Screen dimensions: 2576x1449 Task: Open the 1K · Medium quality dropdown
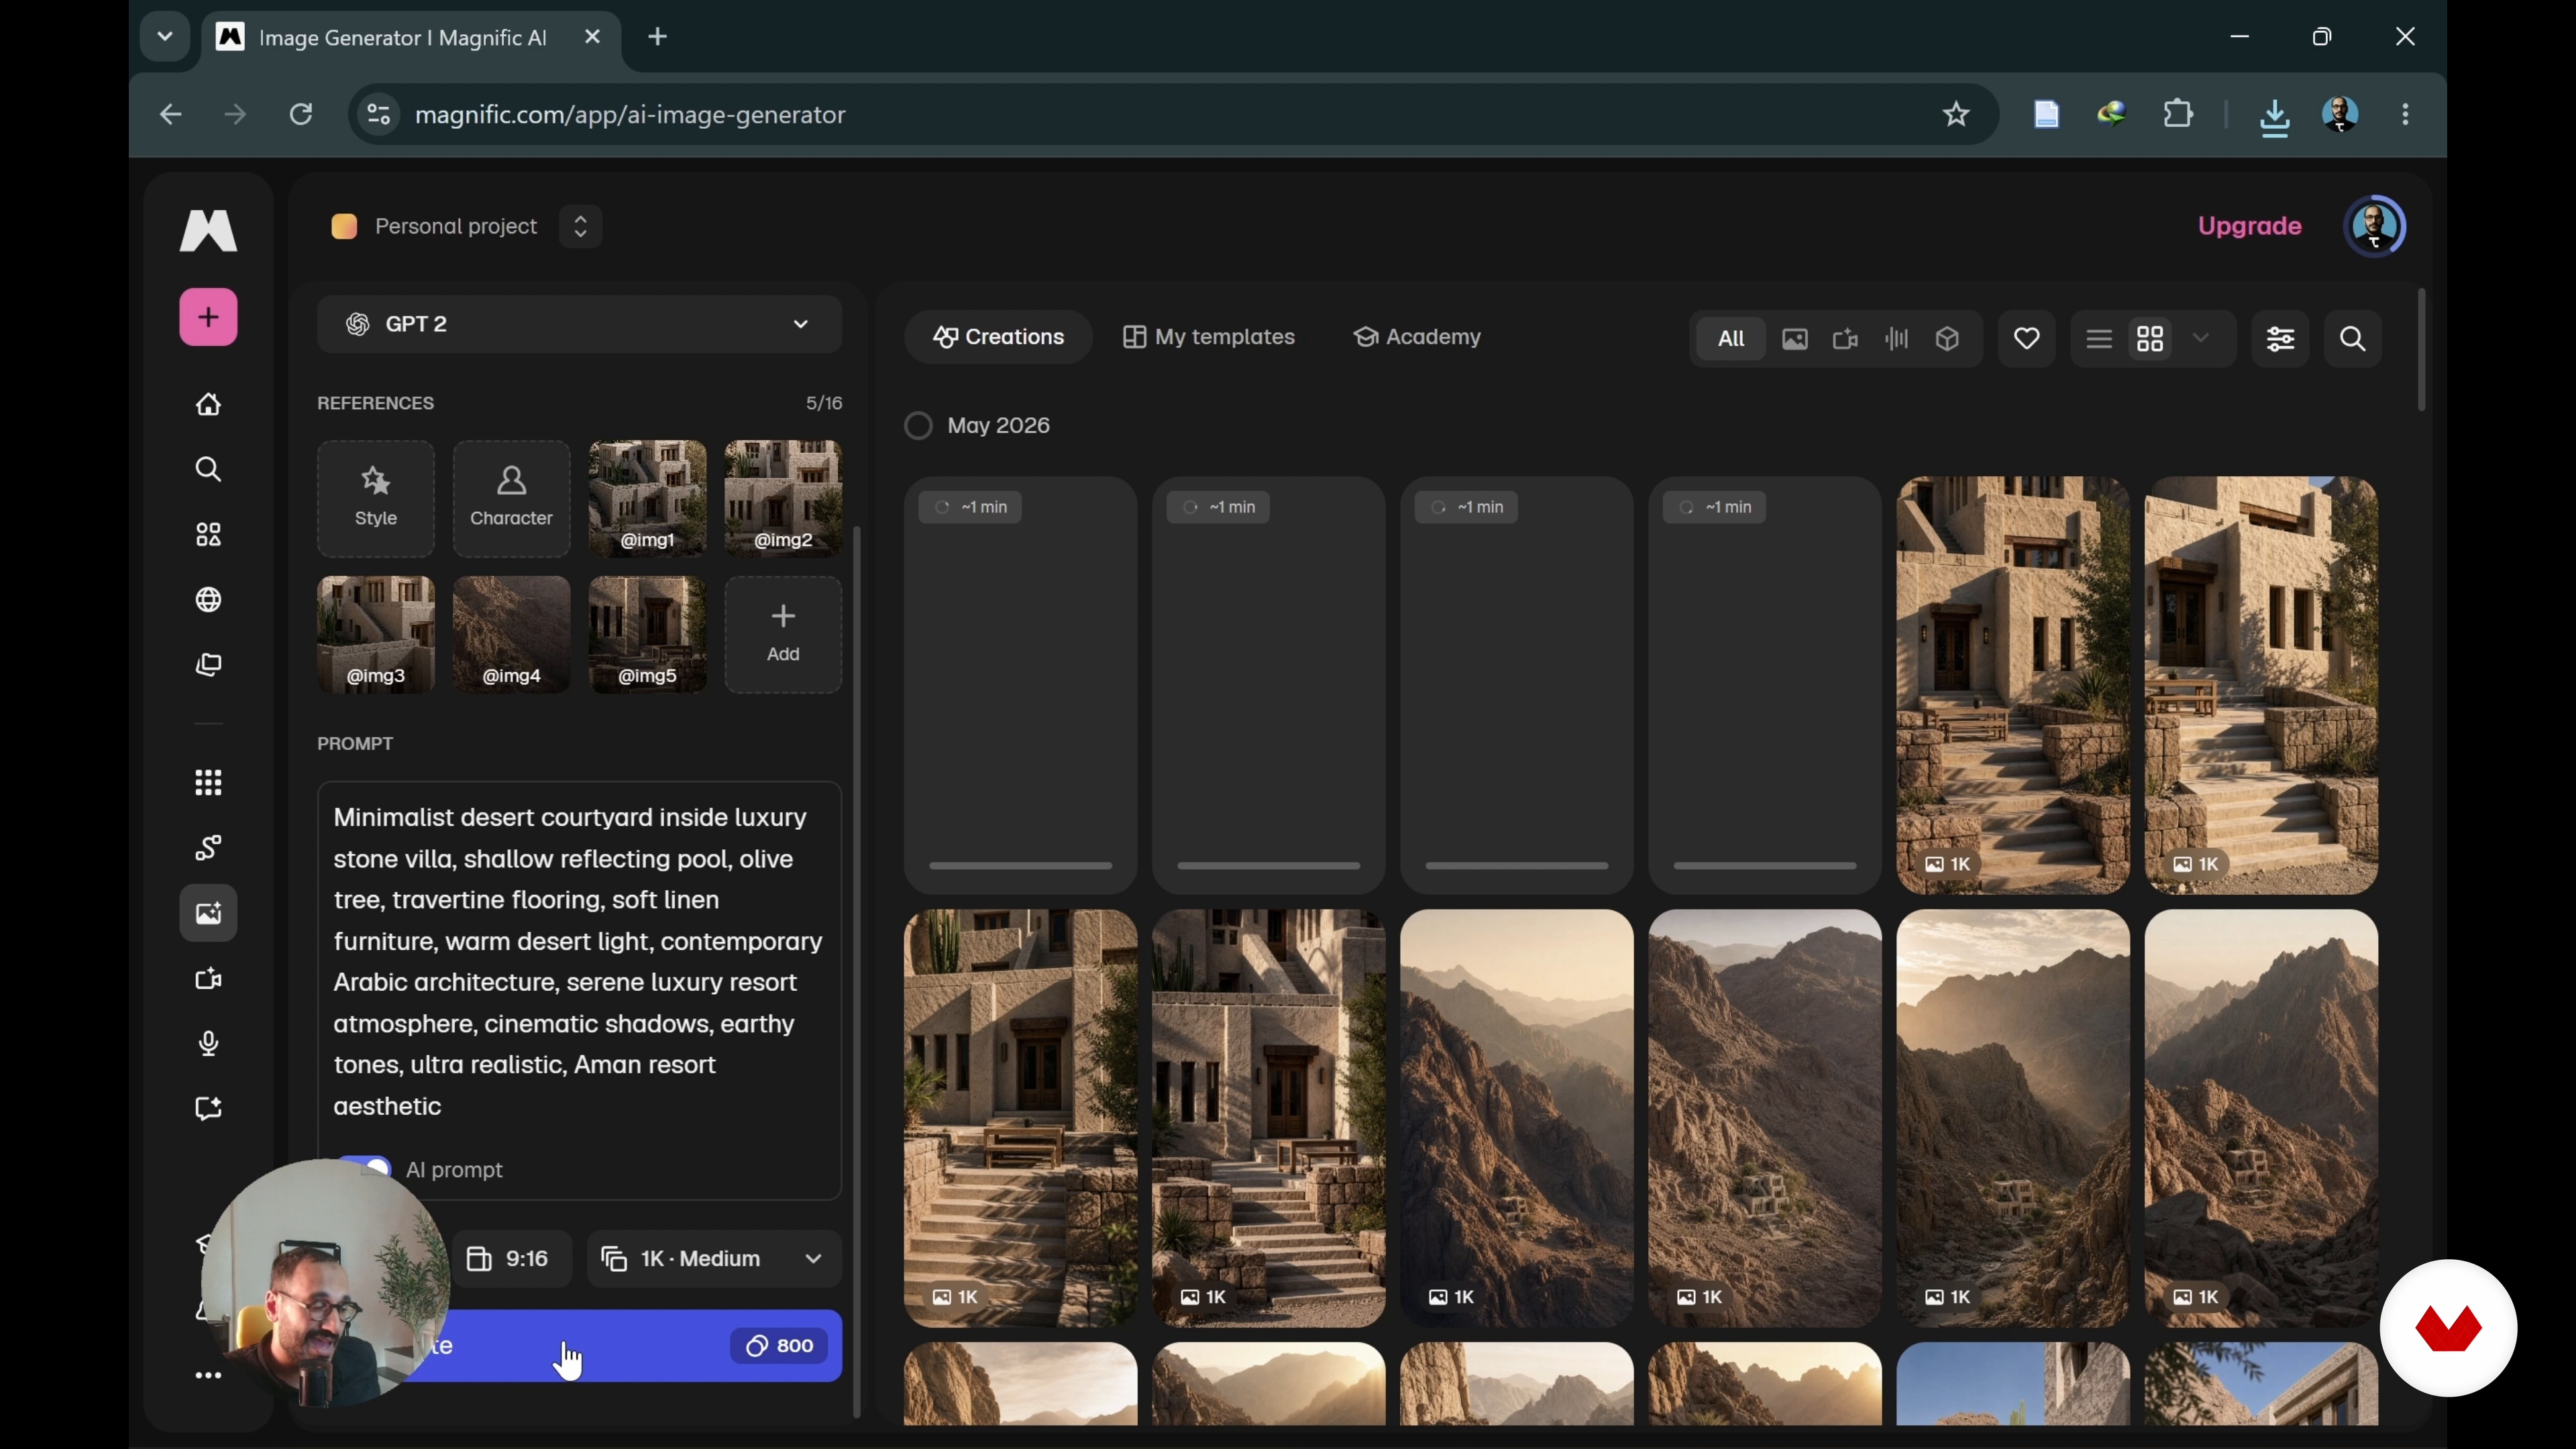714,1259
